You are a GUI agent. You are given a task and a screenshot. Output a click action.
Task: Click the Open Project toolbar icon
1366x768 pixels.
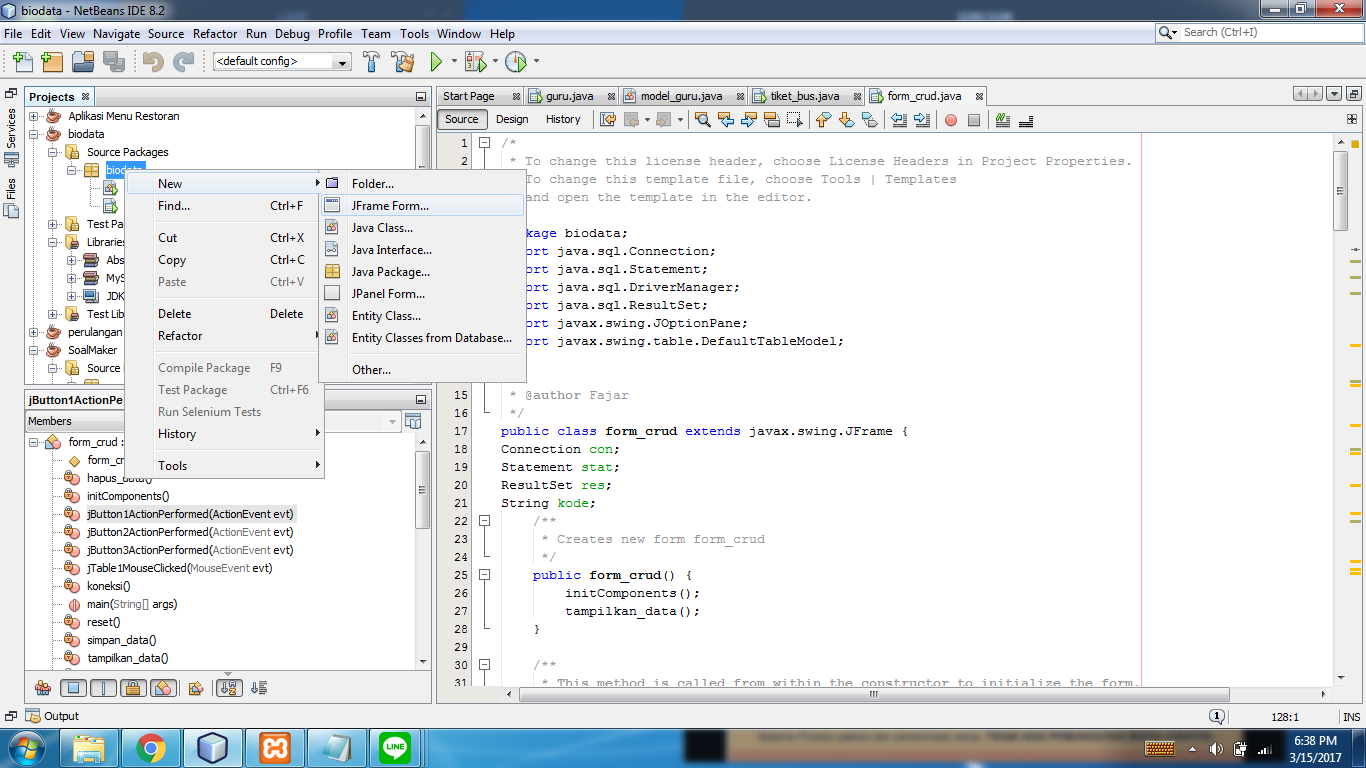(x=83, y=61)
